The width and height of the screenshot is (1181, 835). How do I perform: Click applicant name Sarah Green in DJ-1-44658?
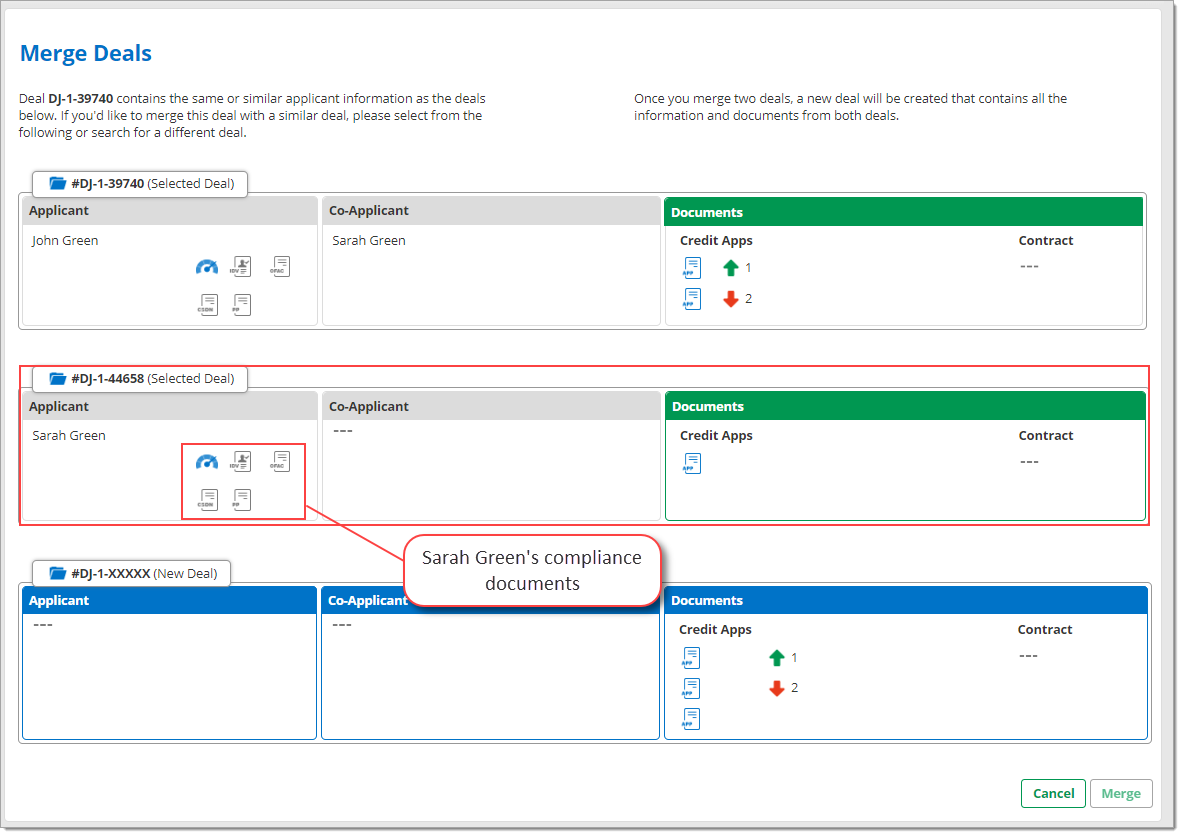69,435
